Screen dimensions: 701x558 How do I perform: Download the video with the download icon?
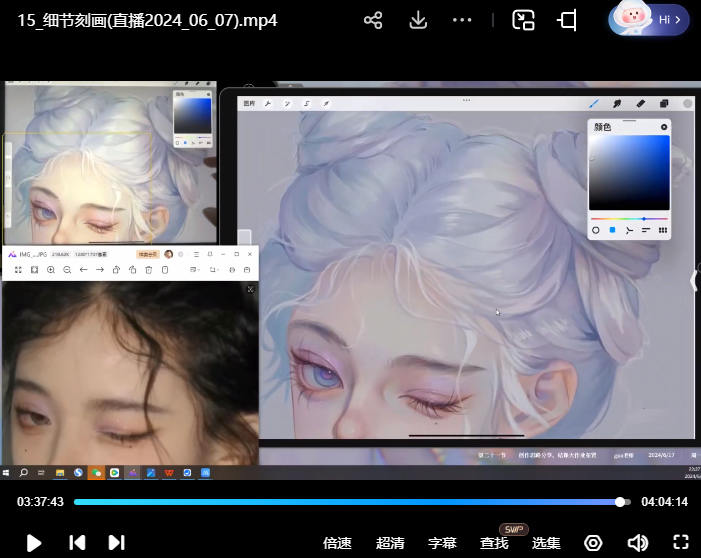click(x=419, y=20)
